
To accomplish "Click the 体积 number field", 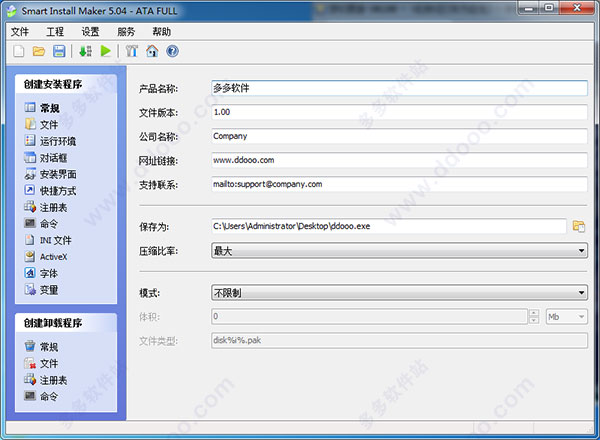I will (x=370, y=317).
